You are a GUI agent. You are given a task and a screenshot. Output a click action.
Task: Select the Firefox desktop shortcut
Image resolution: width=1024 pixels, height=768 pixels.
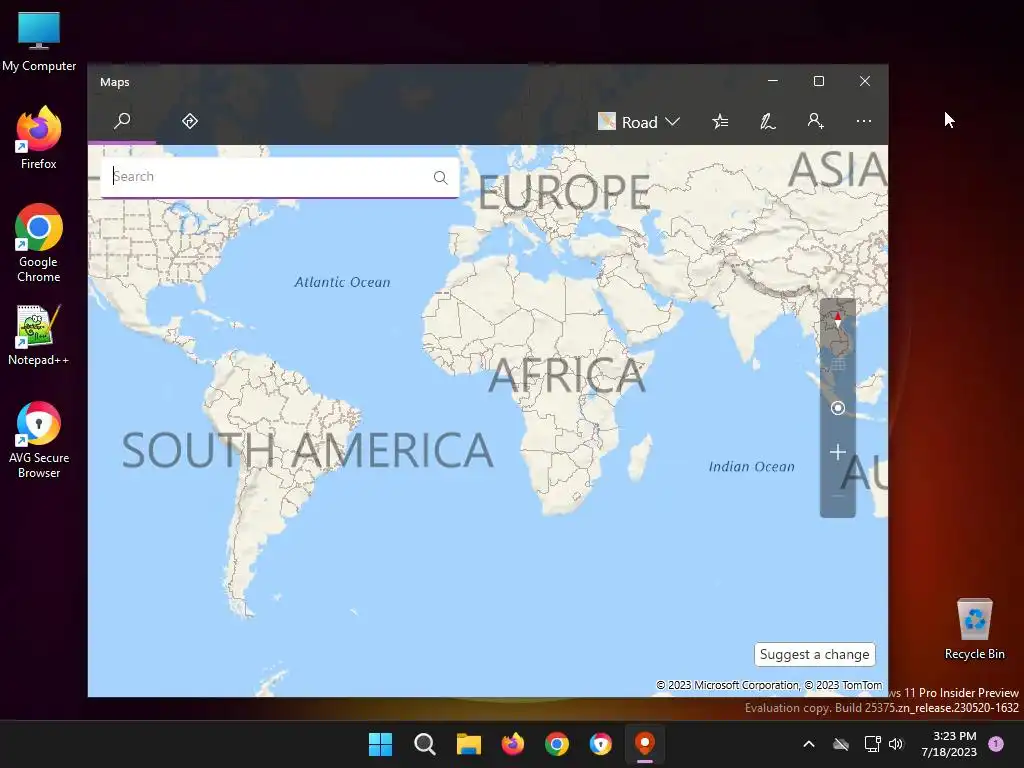pos(39,138)
